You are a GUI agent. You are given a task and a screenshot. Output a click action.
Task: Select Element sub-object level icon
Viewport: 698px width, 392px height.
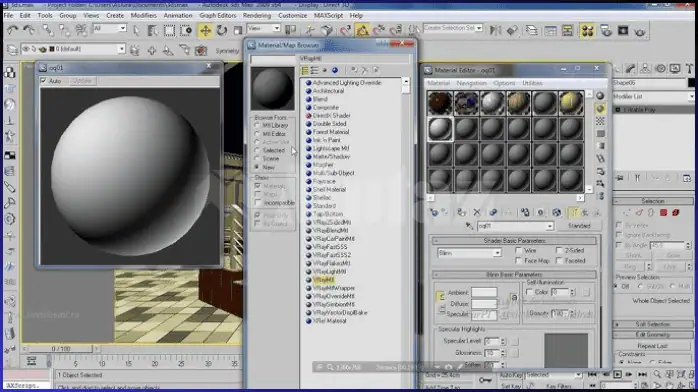[675, 213]
